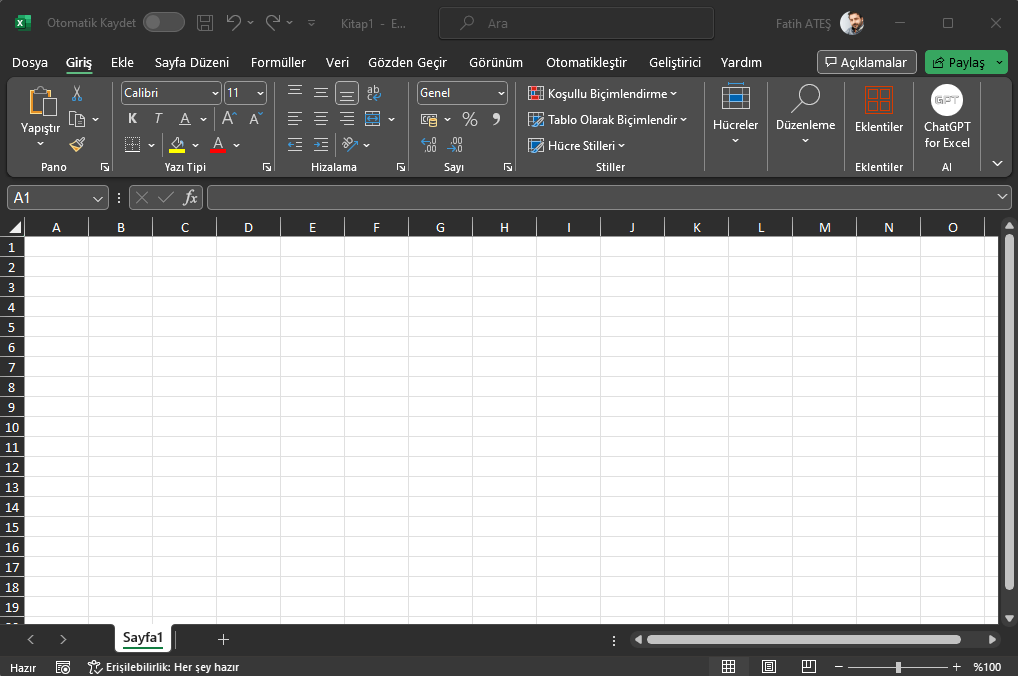Open the borders dropdown arrow
1018x676 pixels.
tap(152, 144)
